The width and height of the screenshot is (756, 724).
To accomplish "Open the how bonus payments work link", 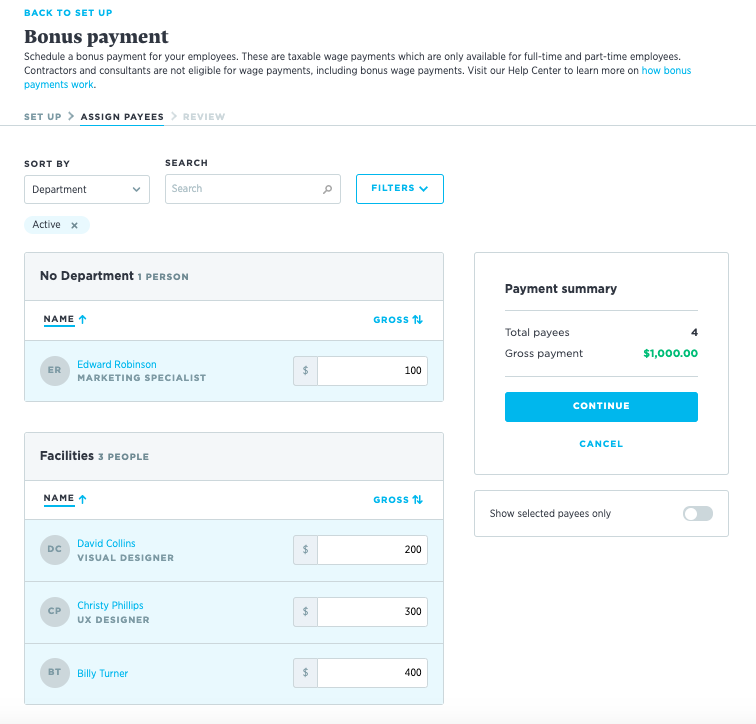I will 666,71.
